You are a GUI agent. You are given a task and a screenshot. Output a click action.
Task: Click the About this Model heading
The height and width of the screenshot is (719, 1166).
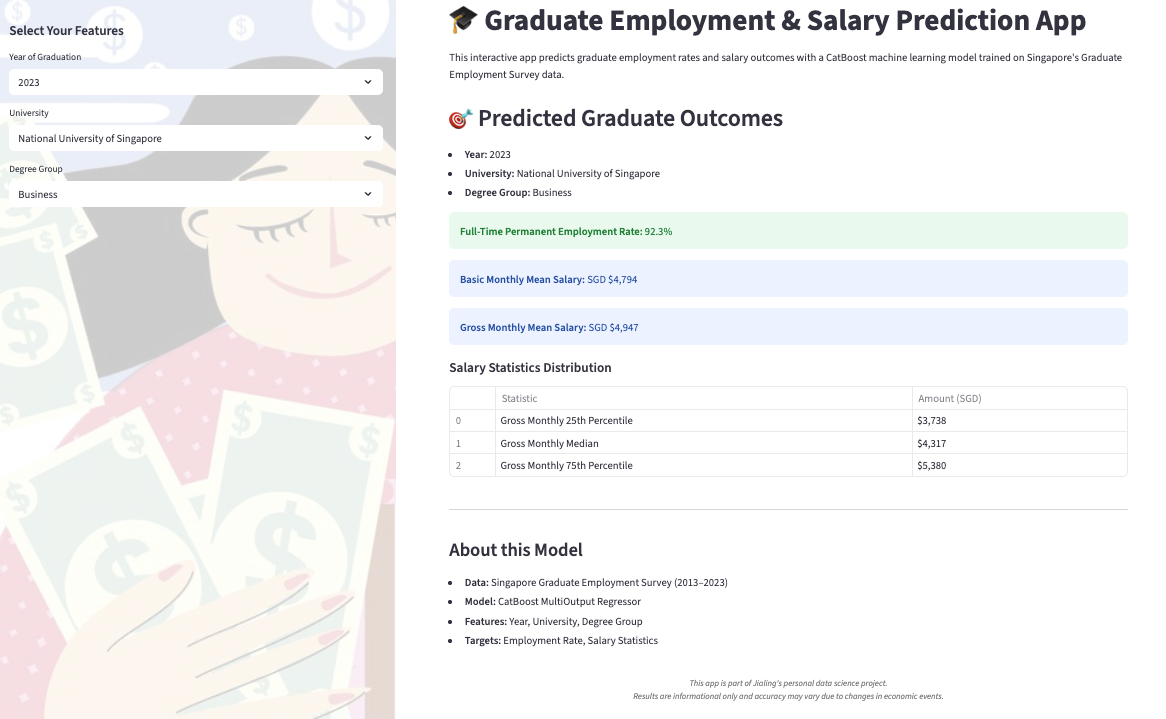tap(515, 550)
